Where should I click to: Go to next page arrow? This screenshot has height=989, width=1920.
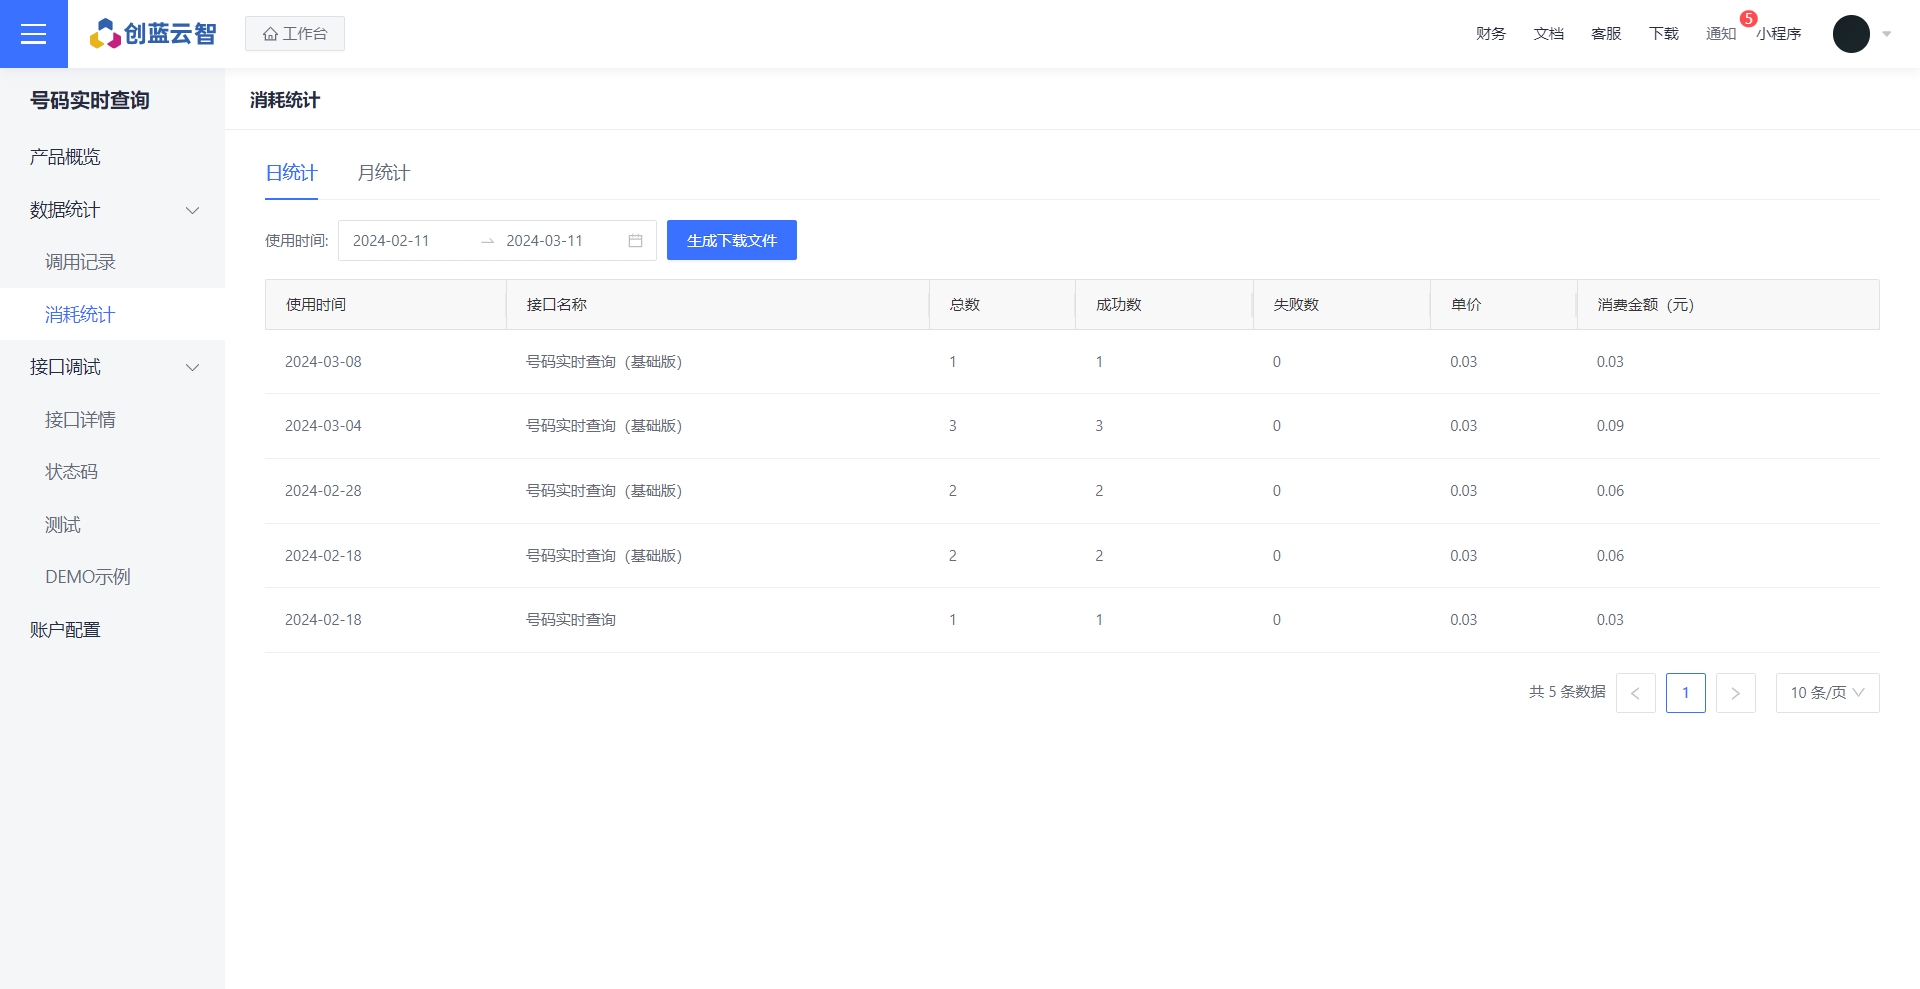coord(1735,693)
